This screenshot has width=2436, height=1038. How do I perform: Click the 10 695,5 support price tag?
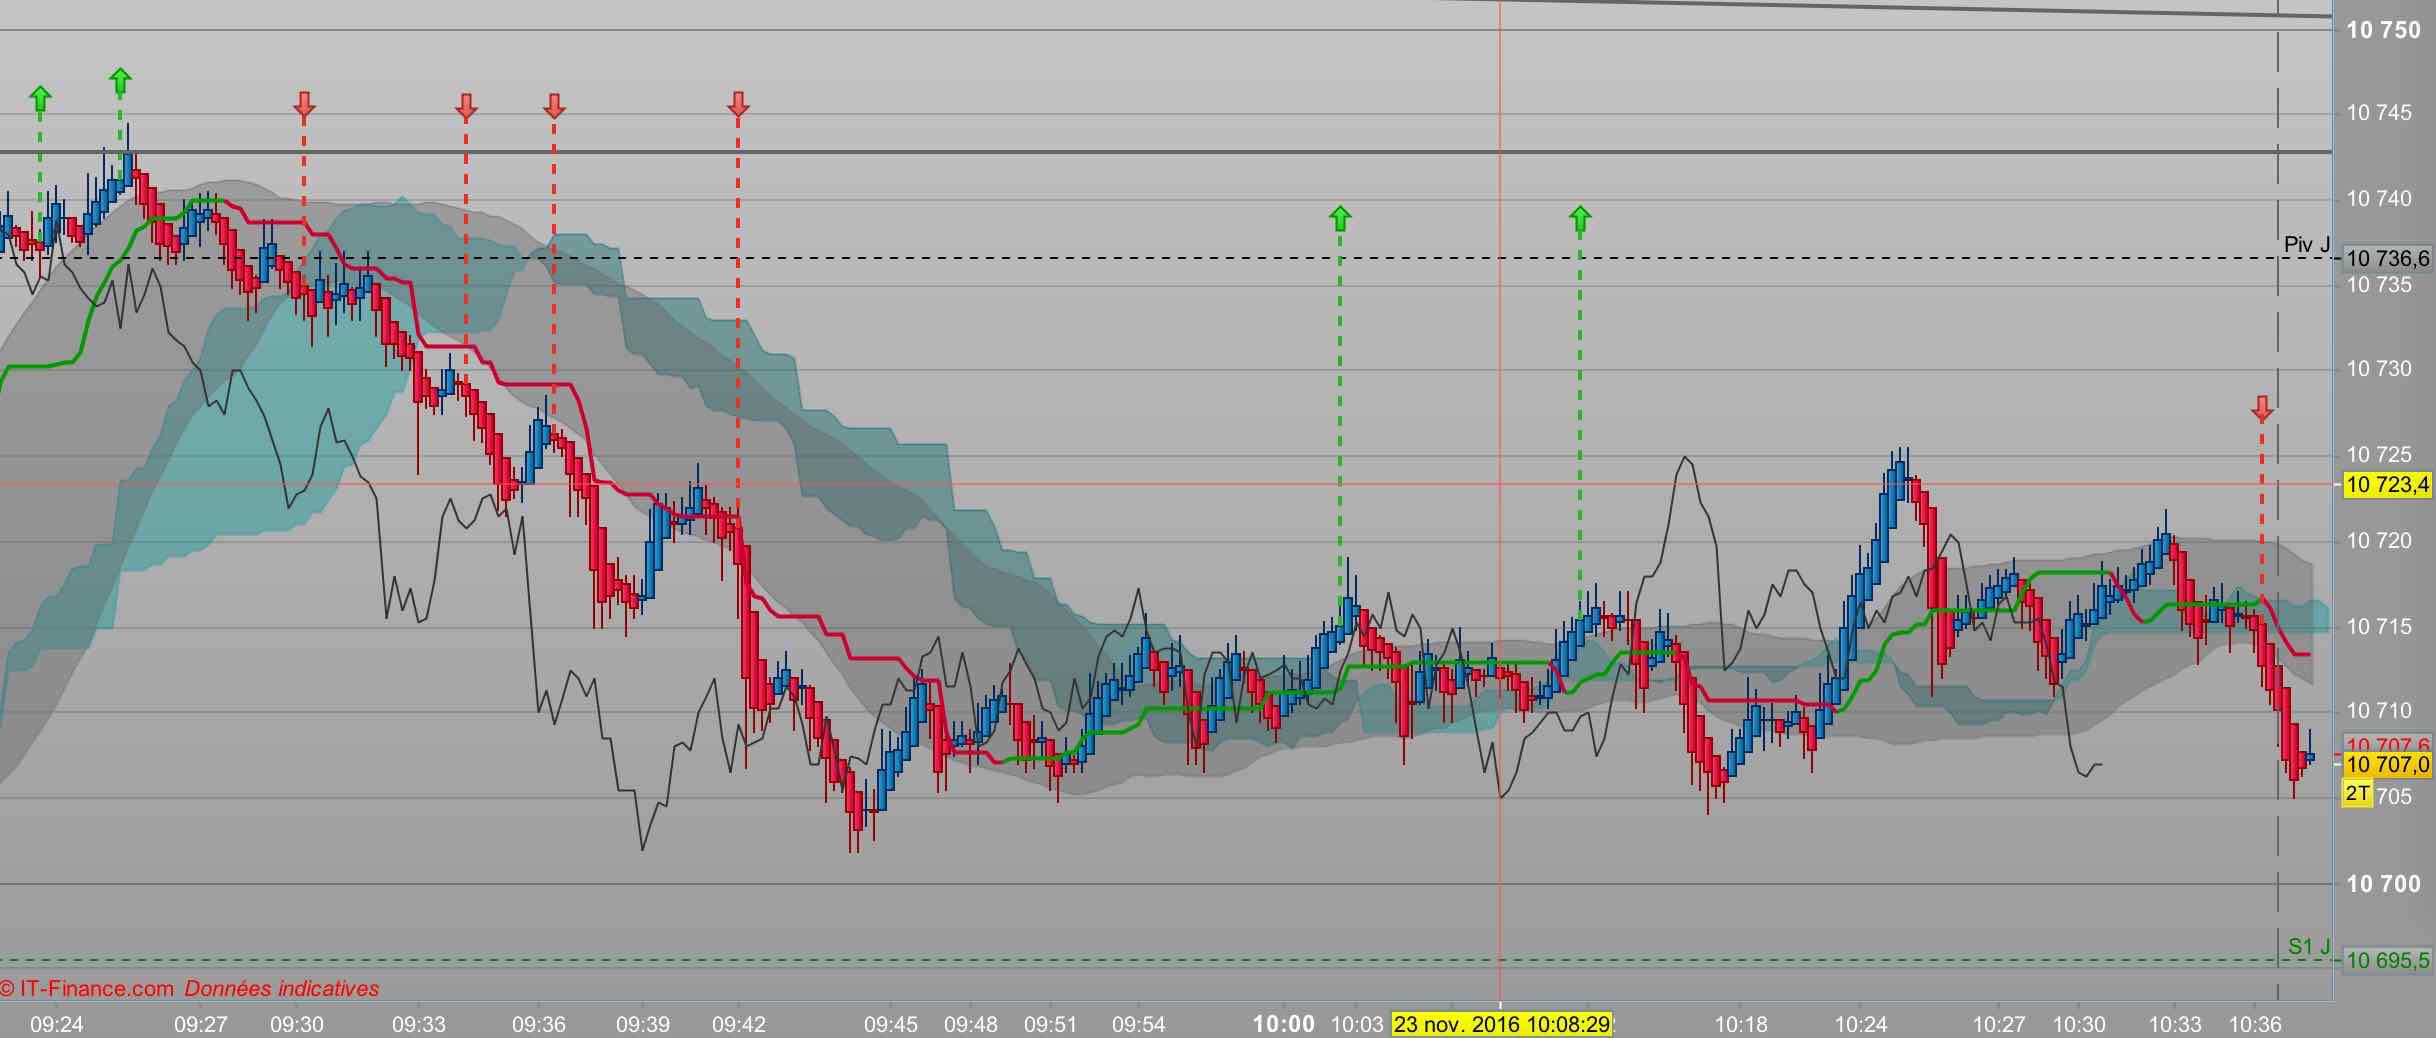point(2387,961)
